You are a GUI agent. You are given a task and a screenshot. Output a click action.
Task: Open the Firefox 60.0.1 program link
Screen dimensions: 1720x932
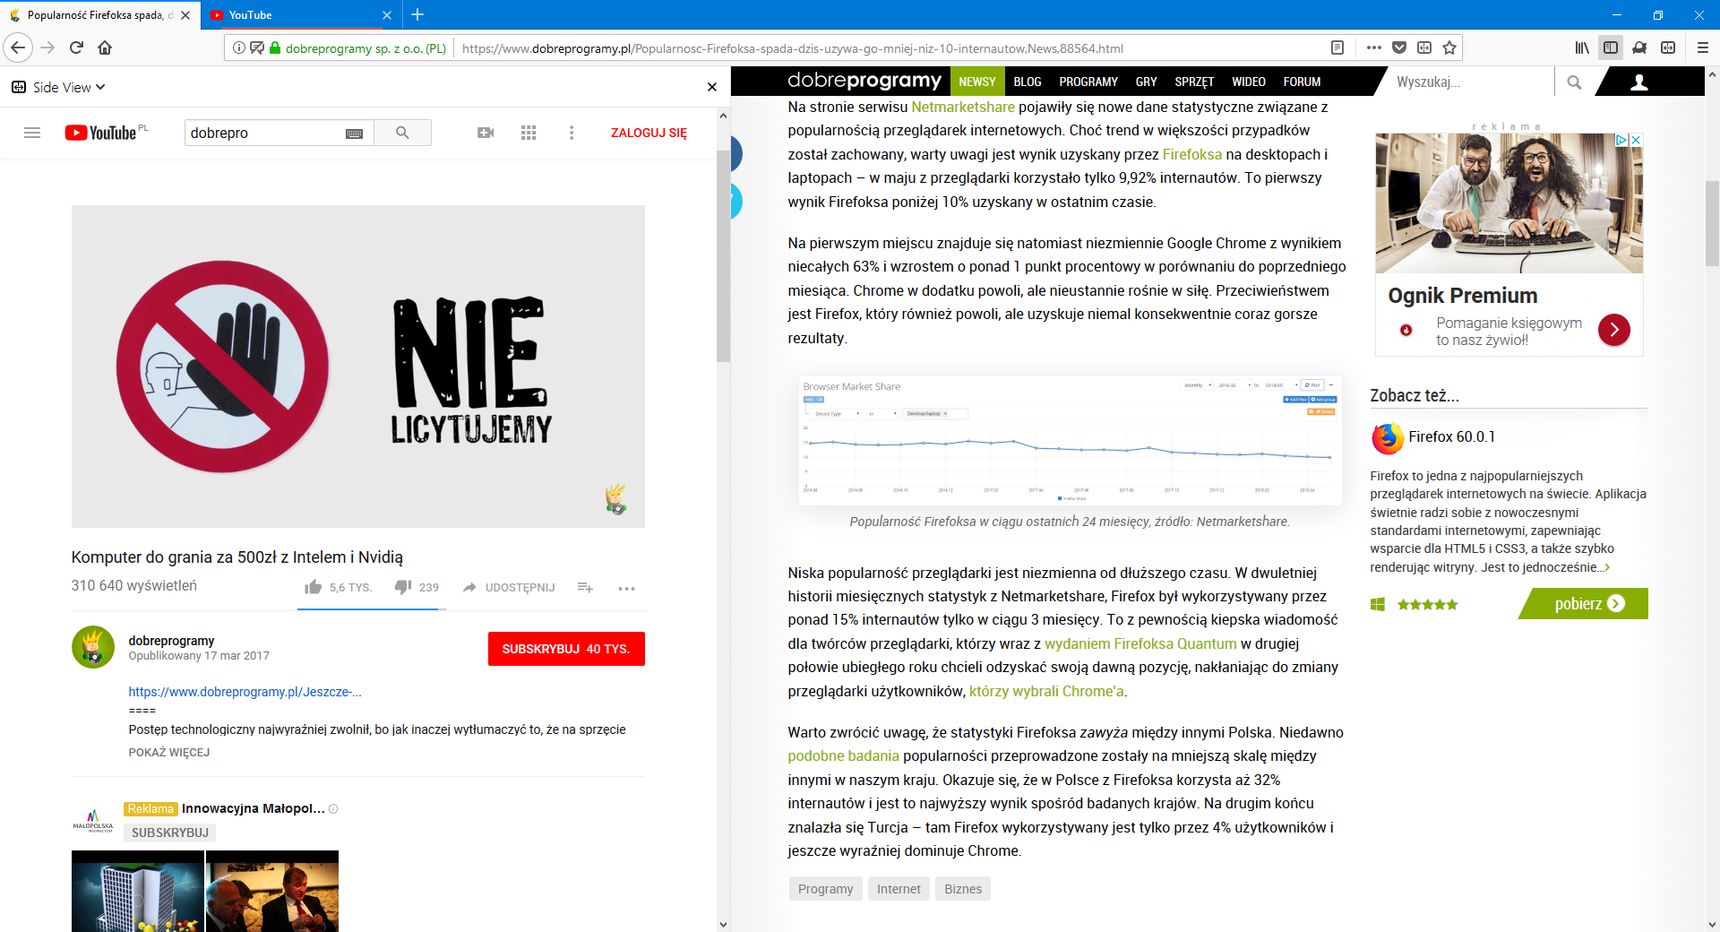(x=1451, y=437)
